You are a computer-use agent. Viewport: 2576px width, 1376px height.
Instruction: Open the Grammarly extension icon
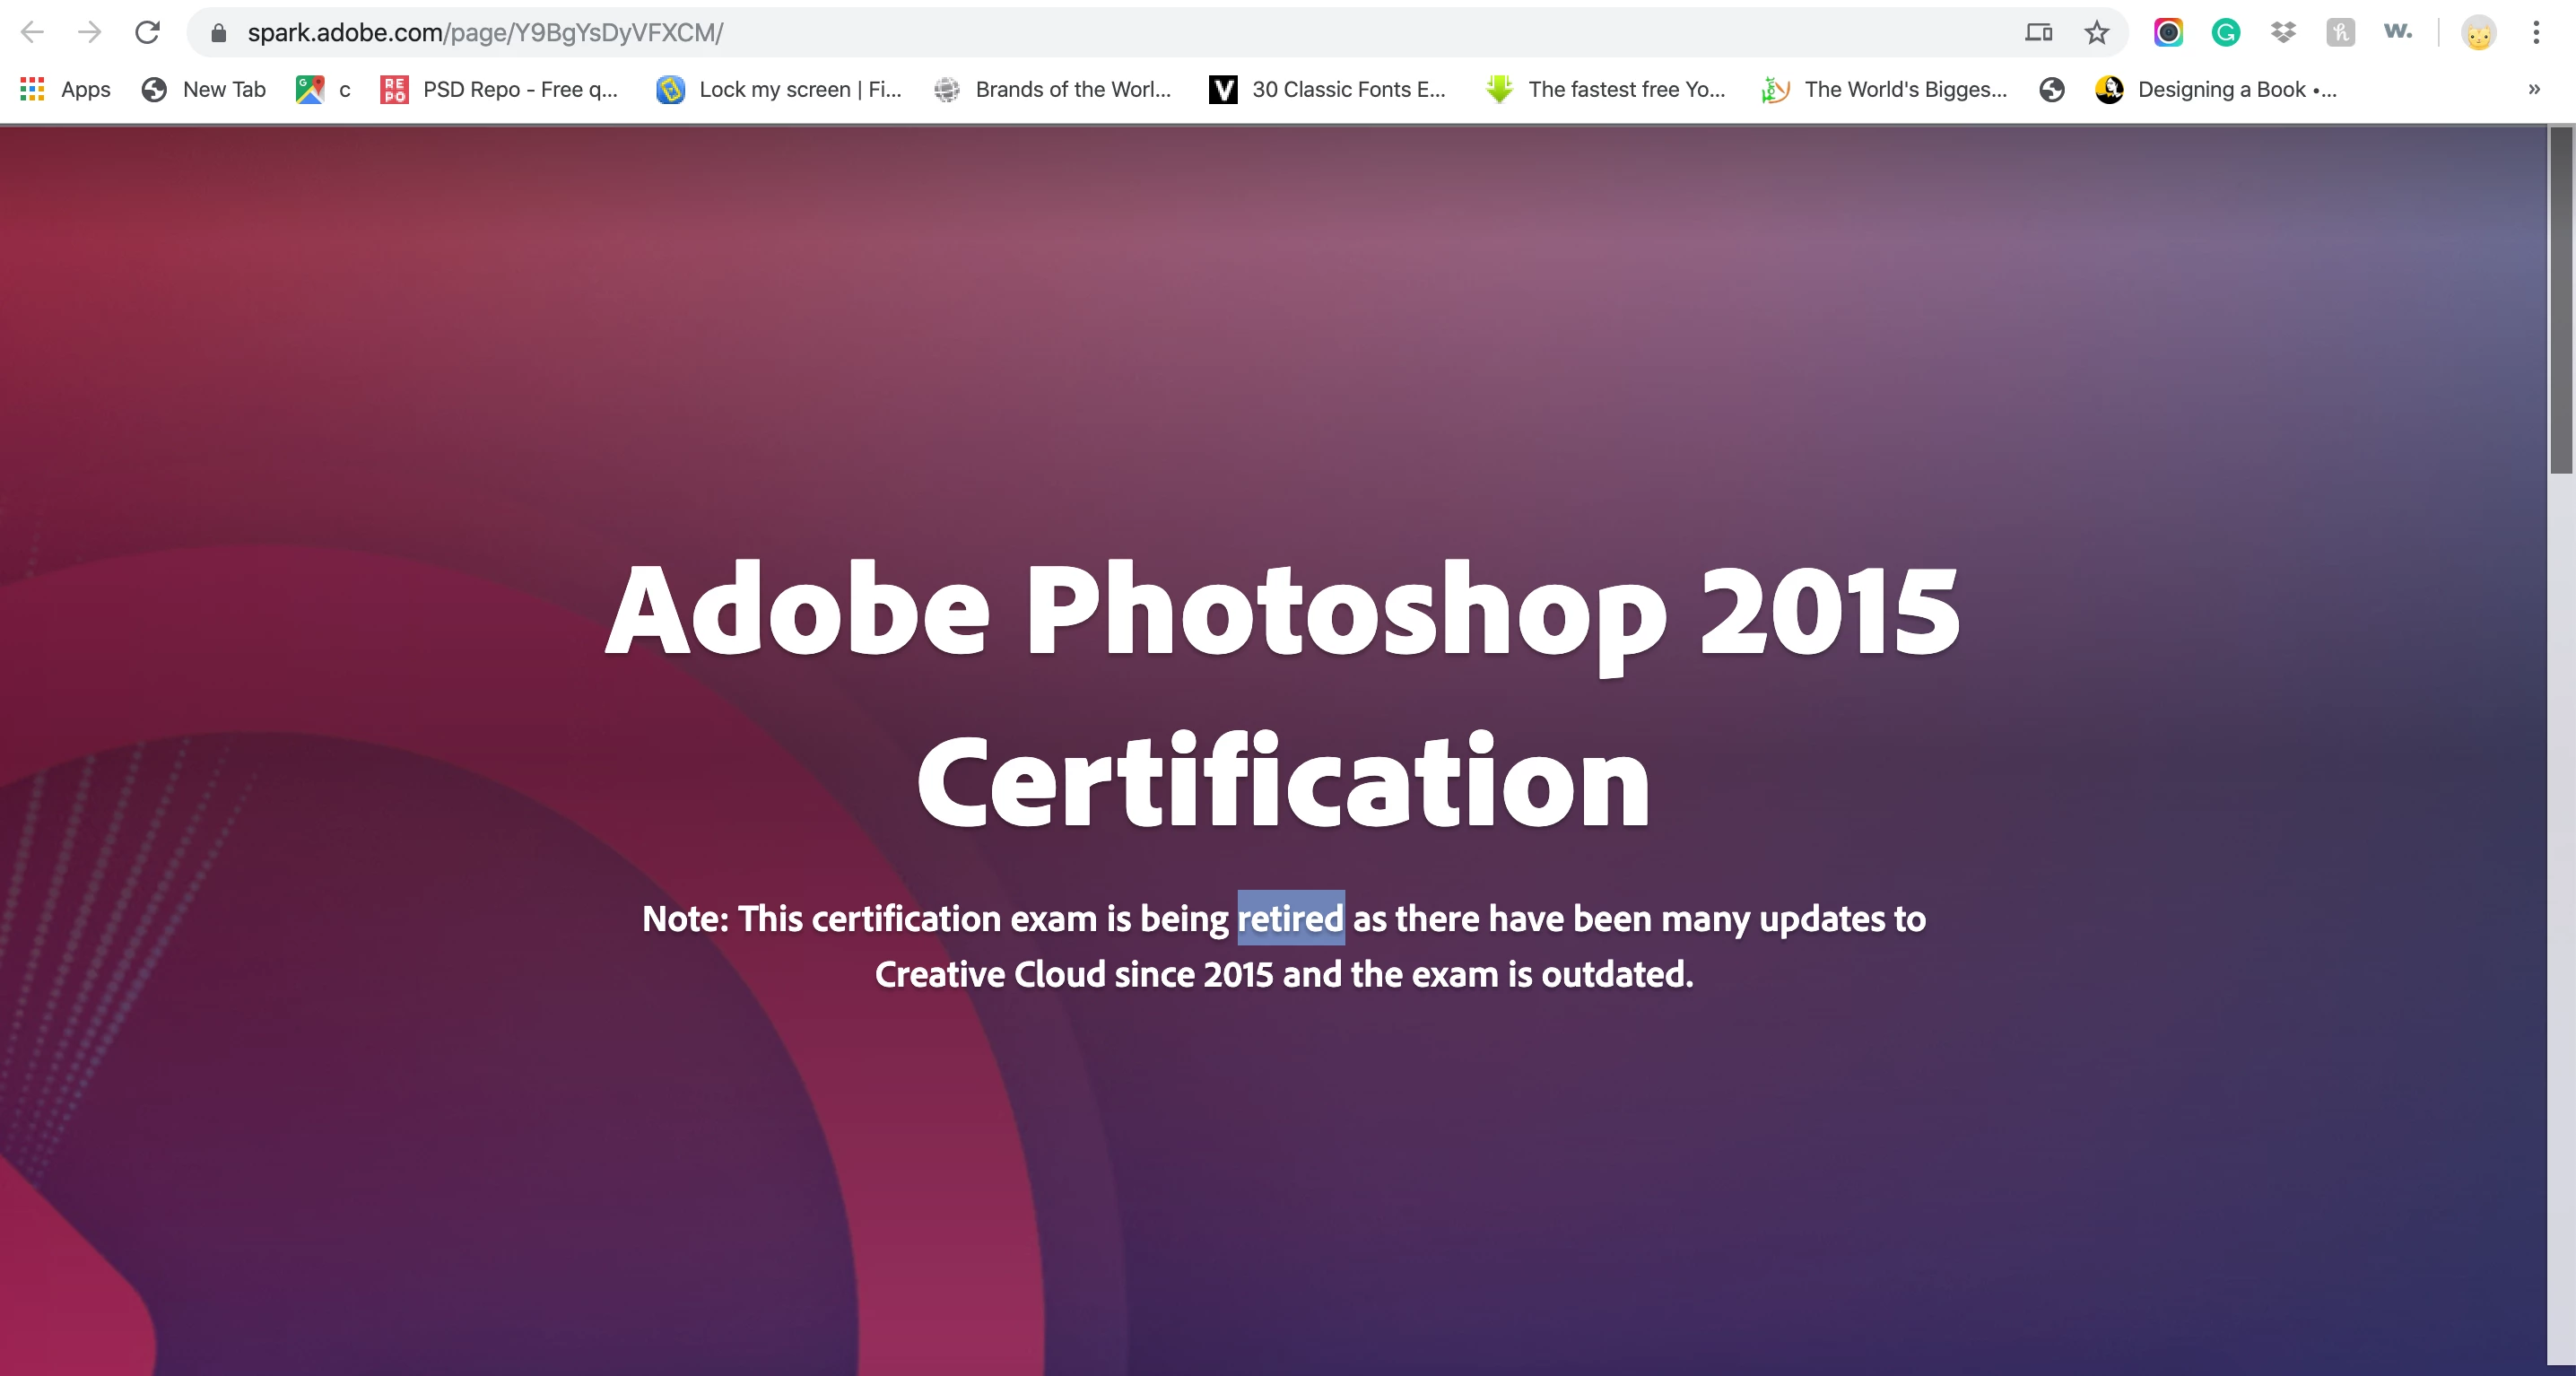point(2225,33)
